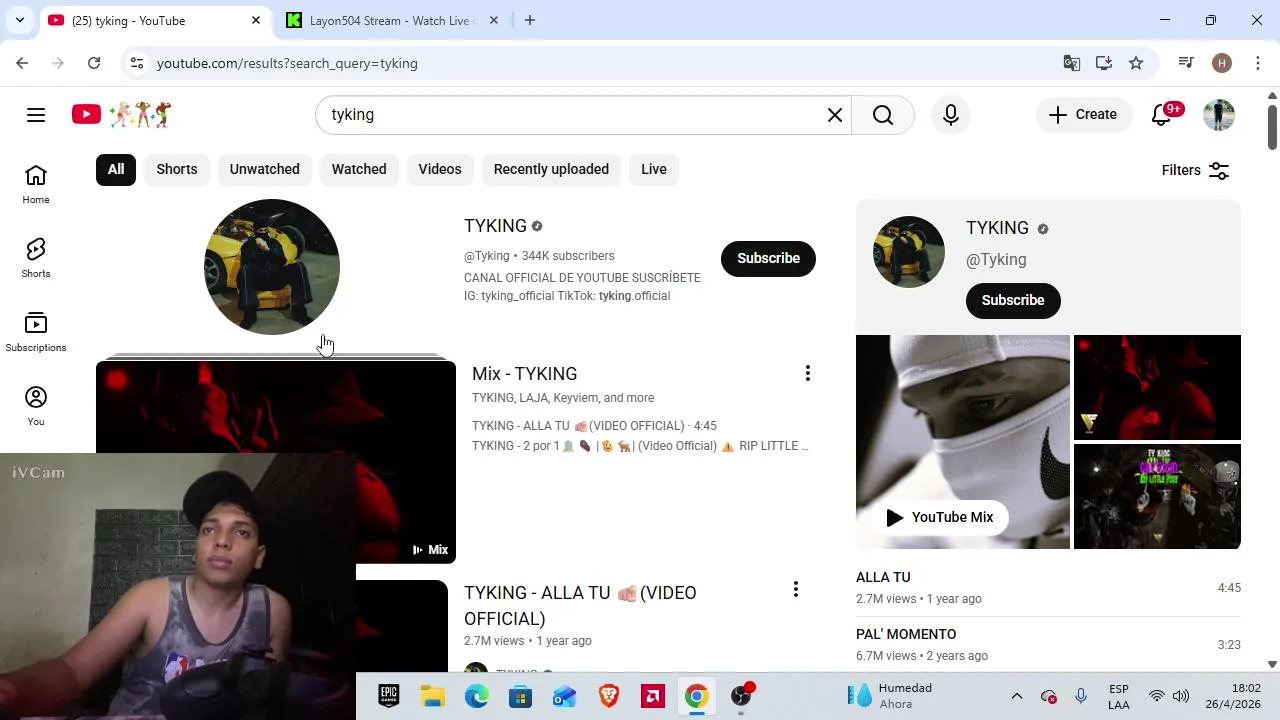Open ESP LAA language switcher
Screen dimensions: 1280x720
point(1119,696)
